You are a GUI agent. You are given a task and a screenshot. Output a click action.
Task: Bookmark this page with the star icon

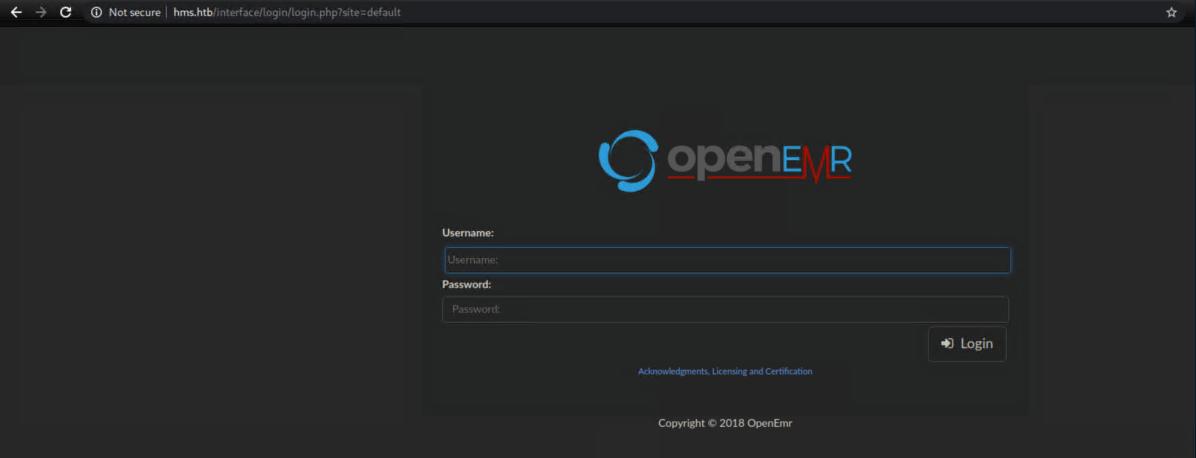click(1171, 13)
